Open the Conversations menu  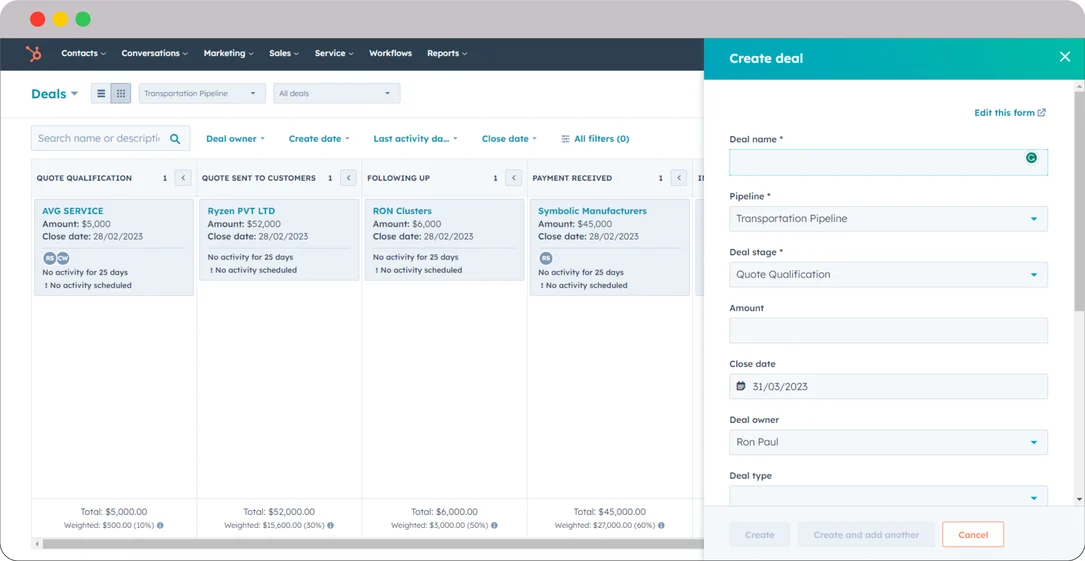[x=154, y=53]
